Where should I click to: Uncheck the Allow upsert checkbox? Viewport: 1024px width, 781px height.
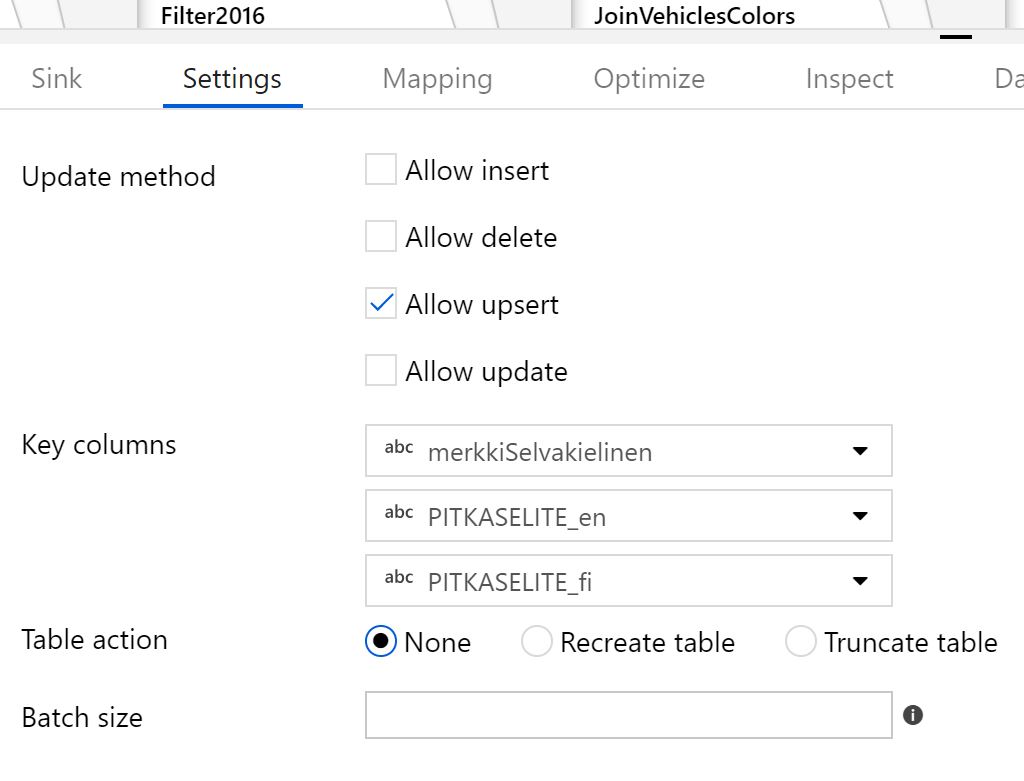(381, 304)
